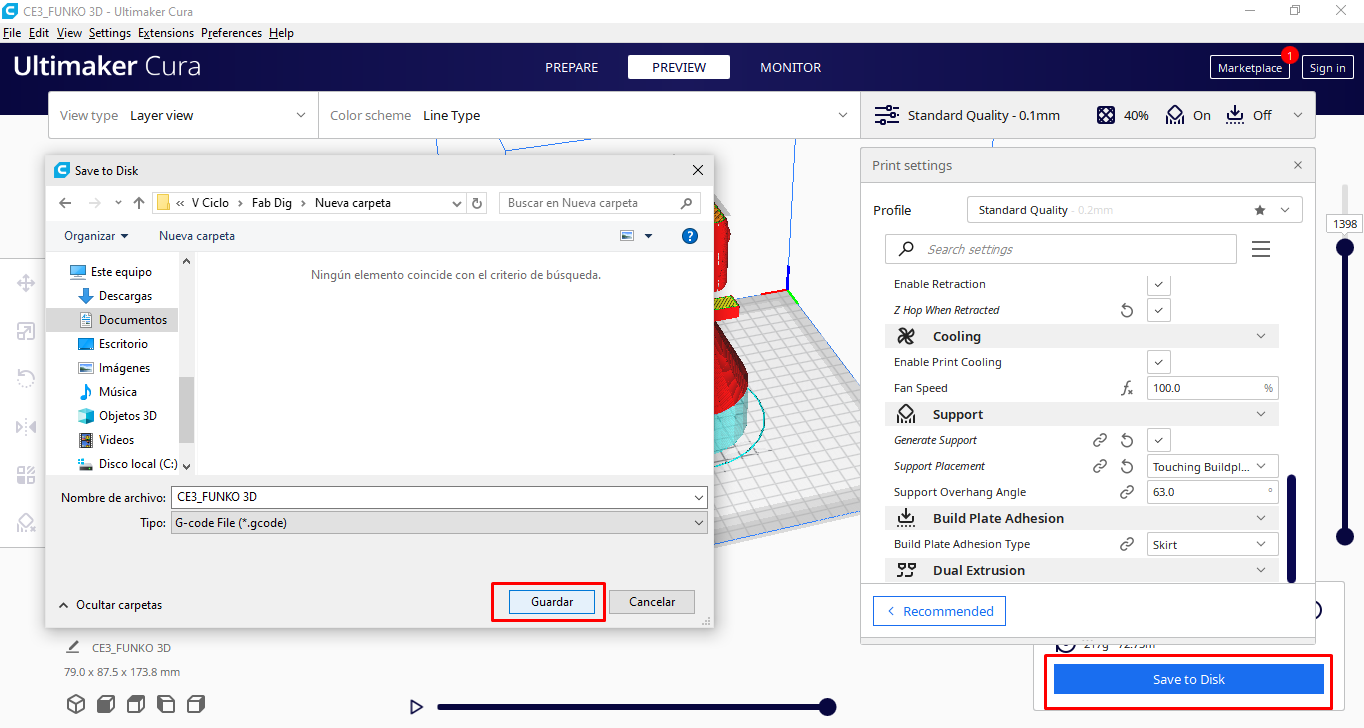Open the Support Placement dropdown
Image resolution: width=1364 pixels, height=728 pixels.
[1213, 466]
